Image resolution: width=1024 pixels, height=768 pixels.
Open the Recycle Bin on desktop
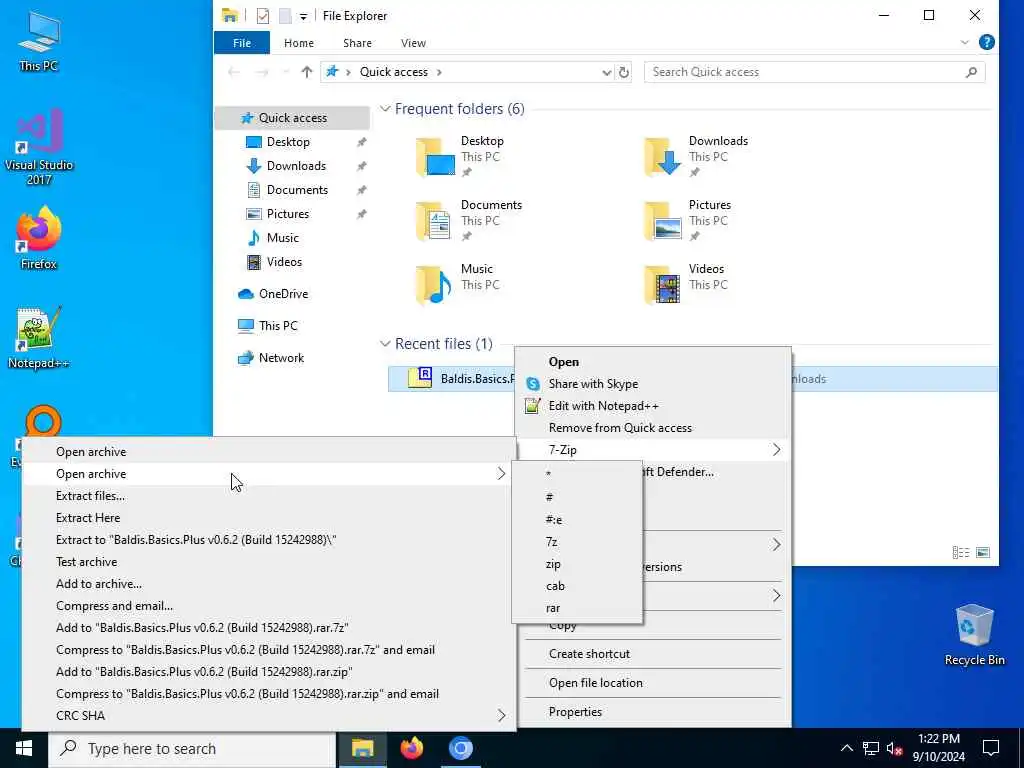tap(974, 635)
